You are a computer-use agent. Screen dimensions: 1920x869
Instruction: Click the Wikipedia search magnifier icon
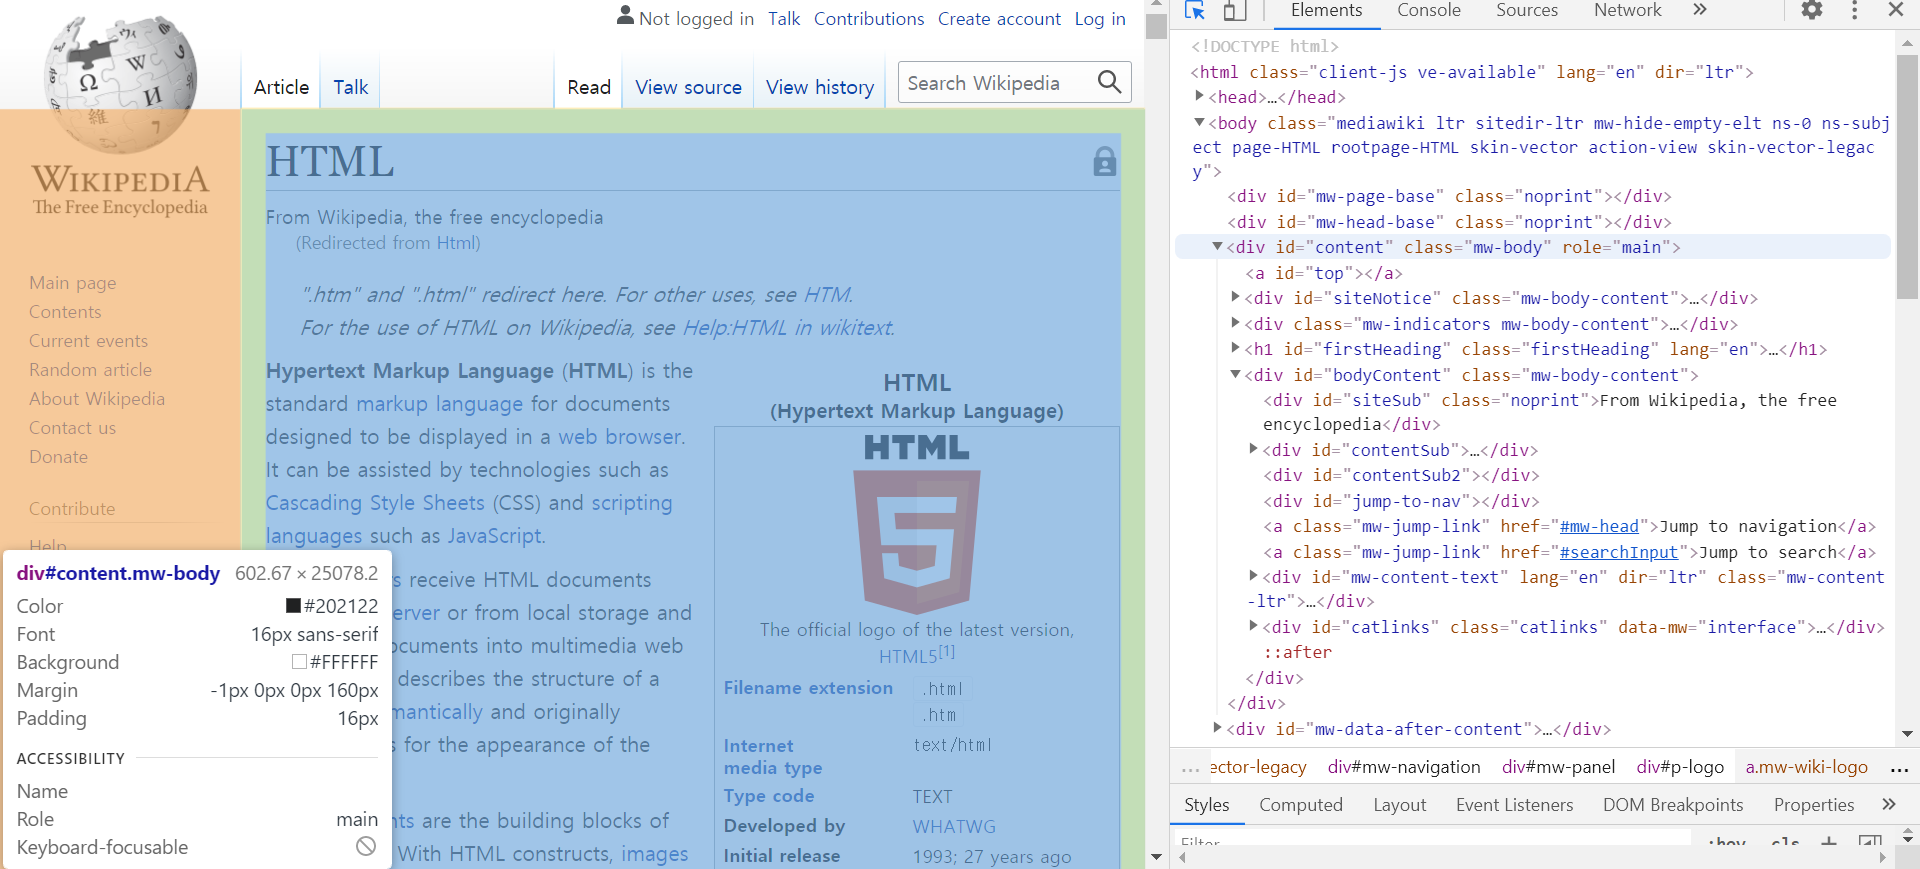tap(1109, 82)
